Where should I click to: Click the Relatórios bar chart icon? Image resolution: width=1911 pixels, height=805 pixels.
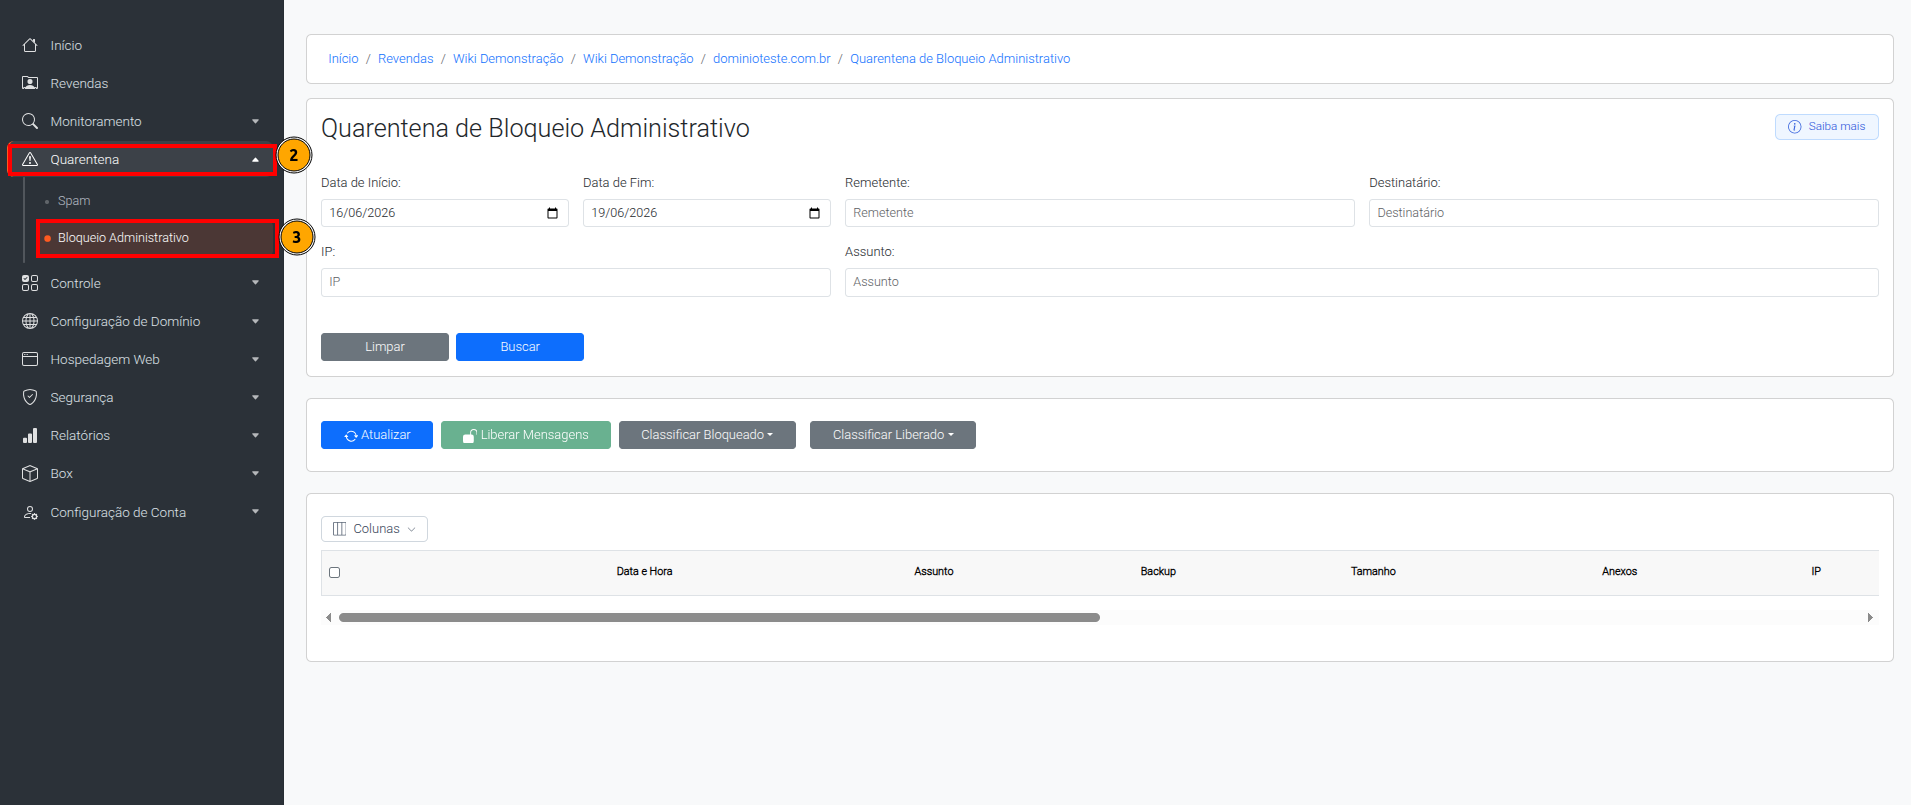tap(30, 435)
